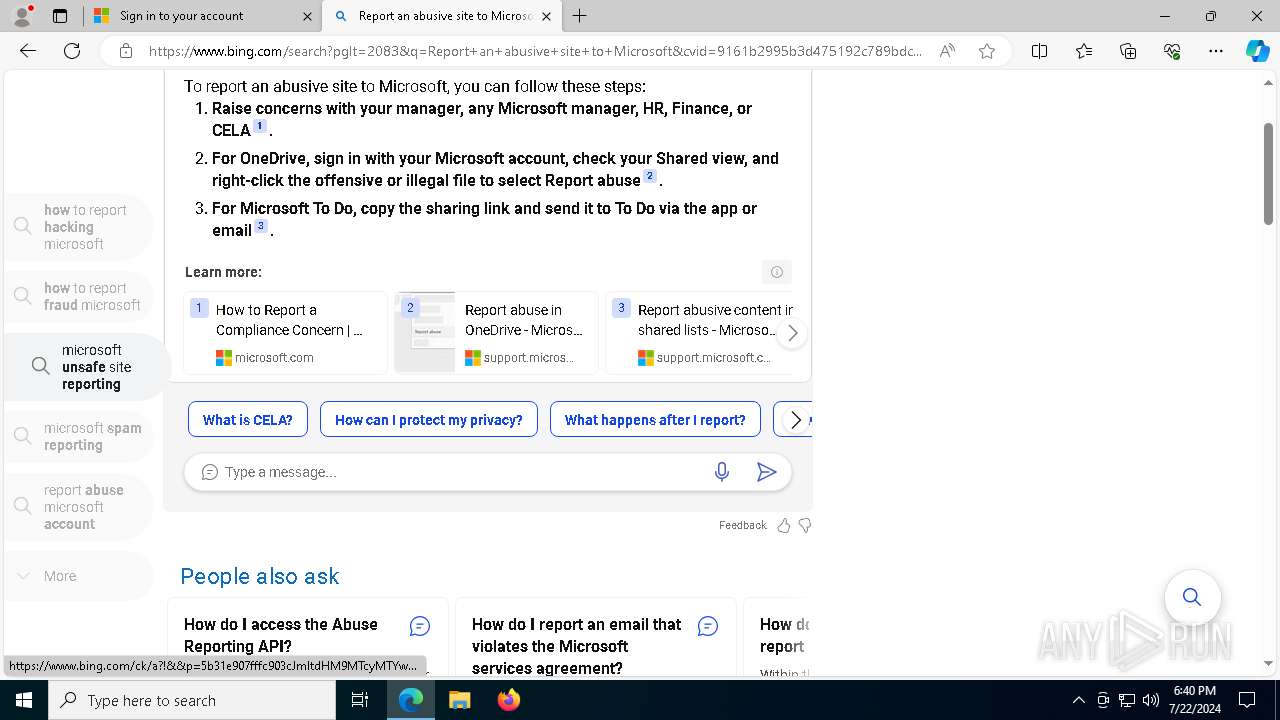Click the browser address bar URL
Viewport: 1280px width, 720px height.
(535, 51)
